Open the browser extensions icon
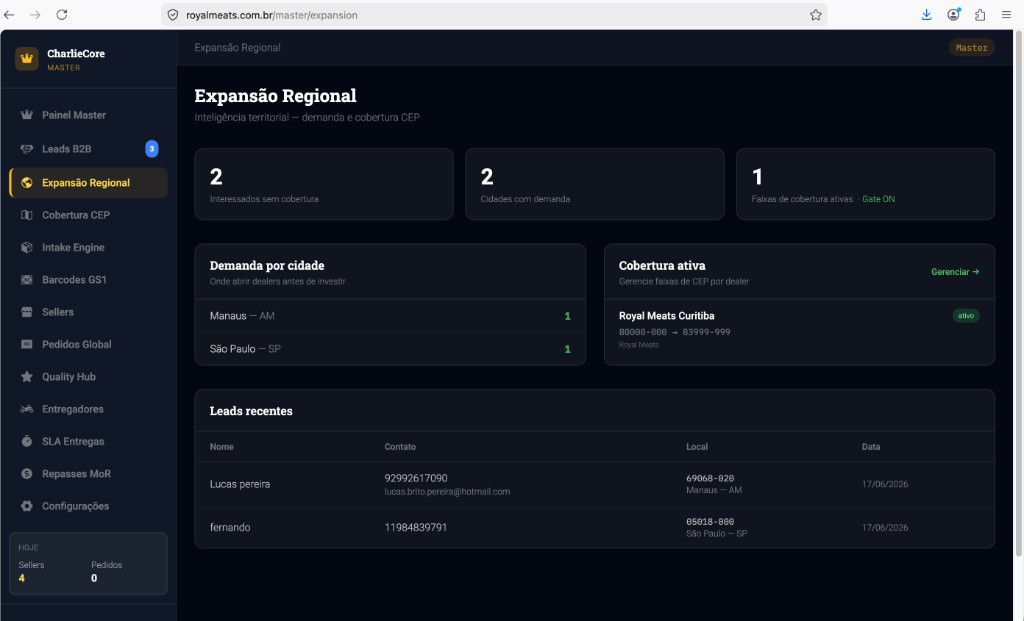The width and height of the screenshot is (1024, 621). [980, 14]
